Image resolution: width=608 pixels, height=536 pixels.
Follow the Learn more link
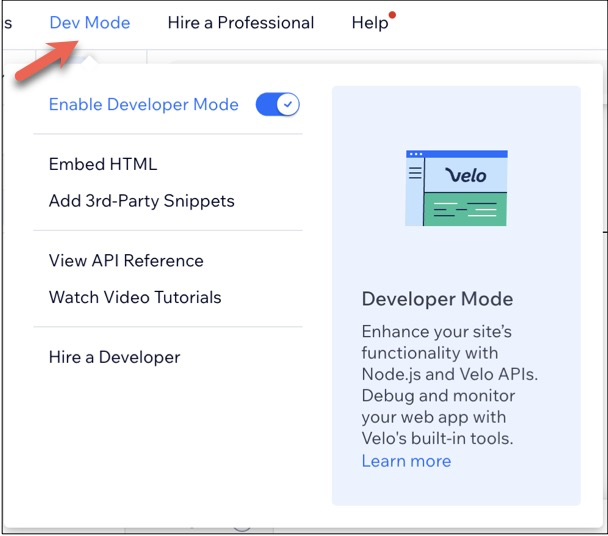[x=406, y=461]
